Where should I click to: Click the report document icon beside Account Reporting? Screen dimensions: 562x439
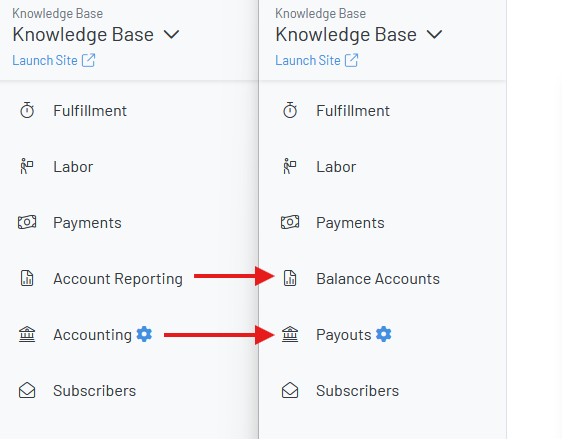27,278
